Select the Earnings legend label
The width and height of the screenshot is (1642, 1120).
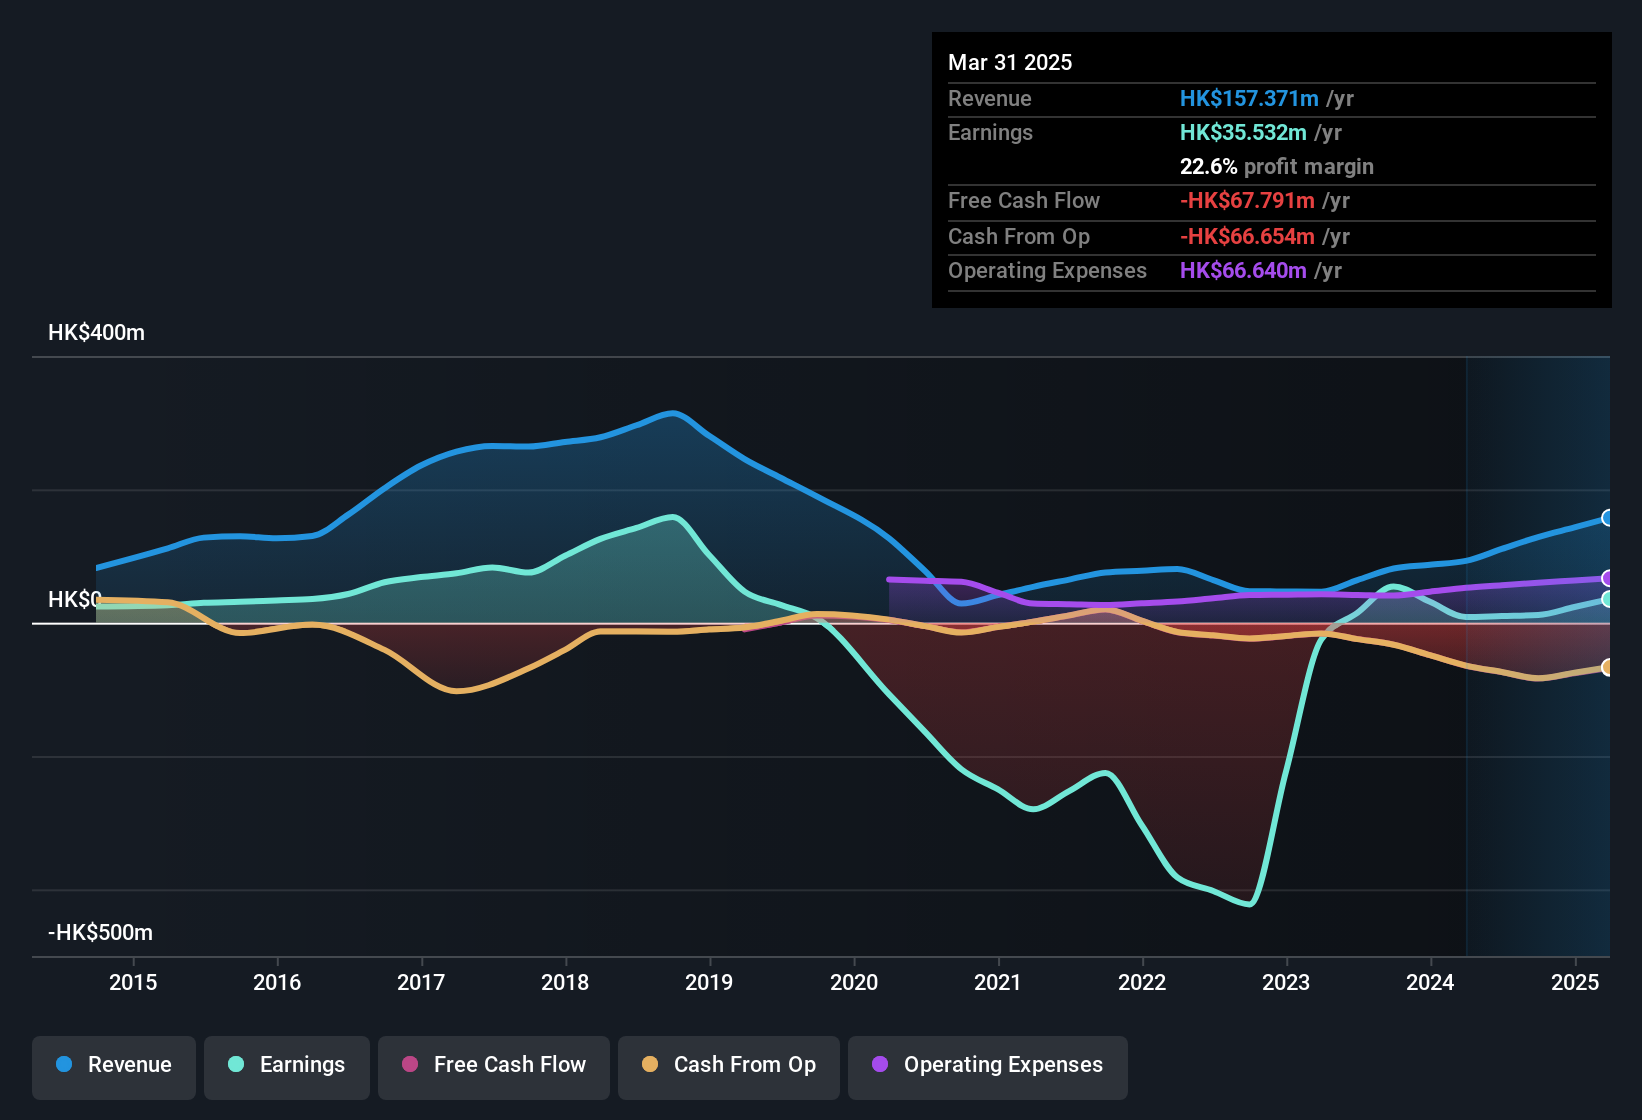[301, 1065]
